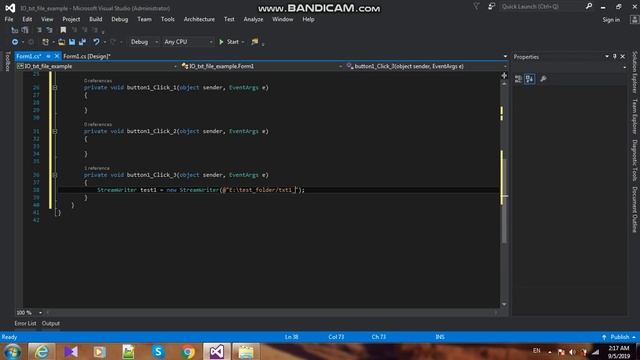
Task: Open Skype from the taskbar
Action: pos(158,351)
